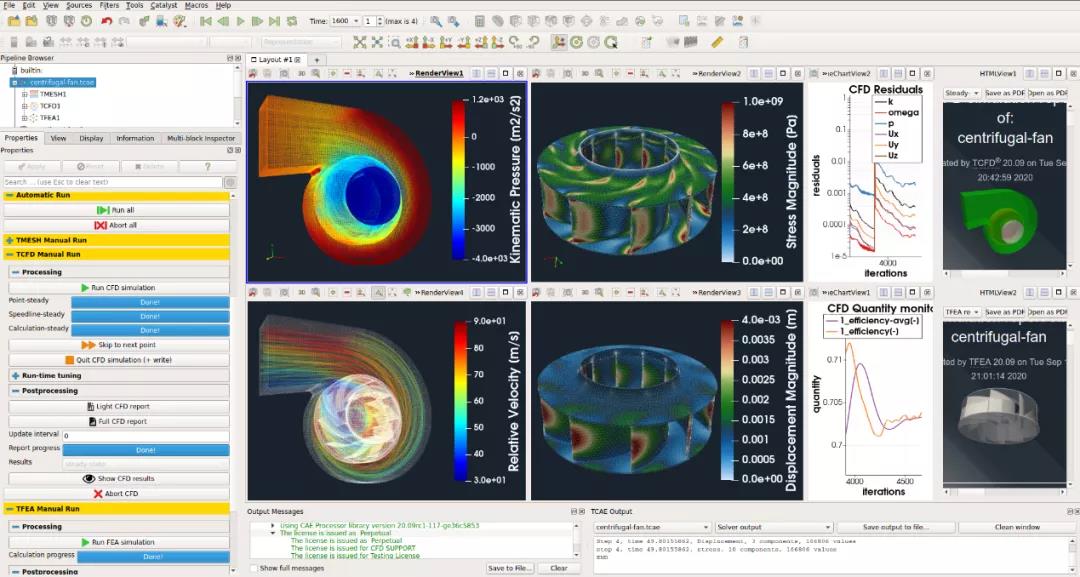Split RenderView1 vertically

(x=491, y=73)
